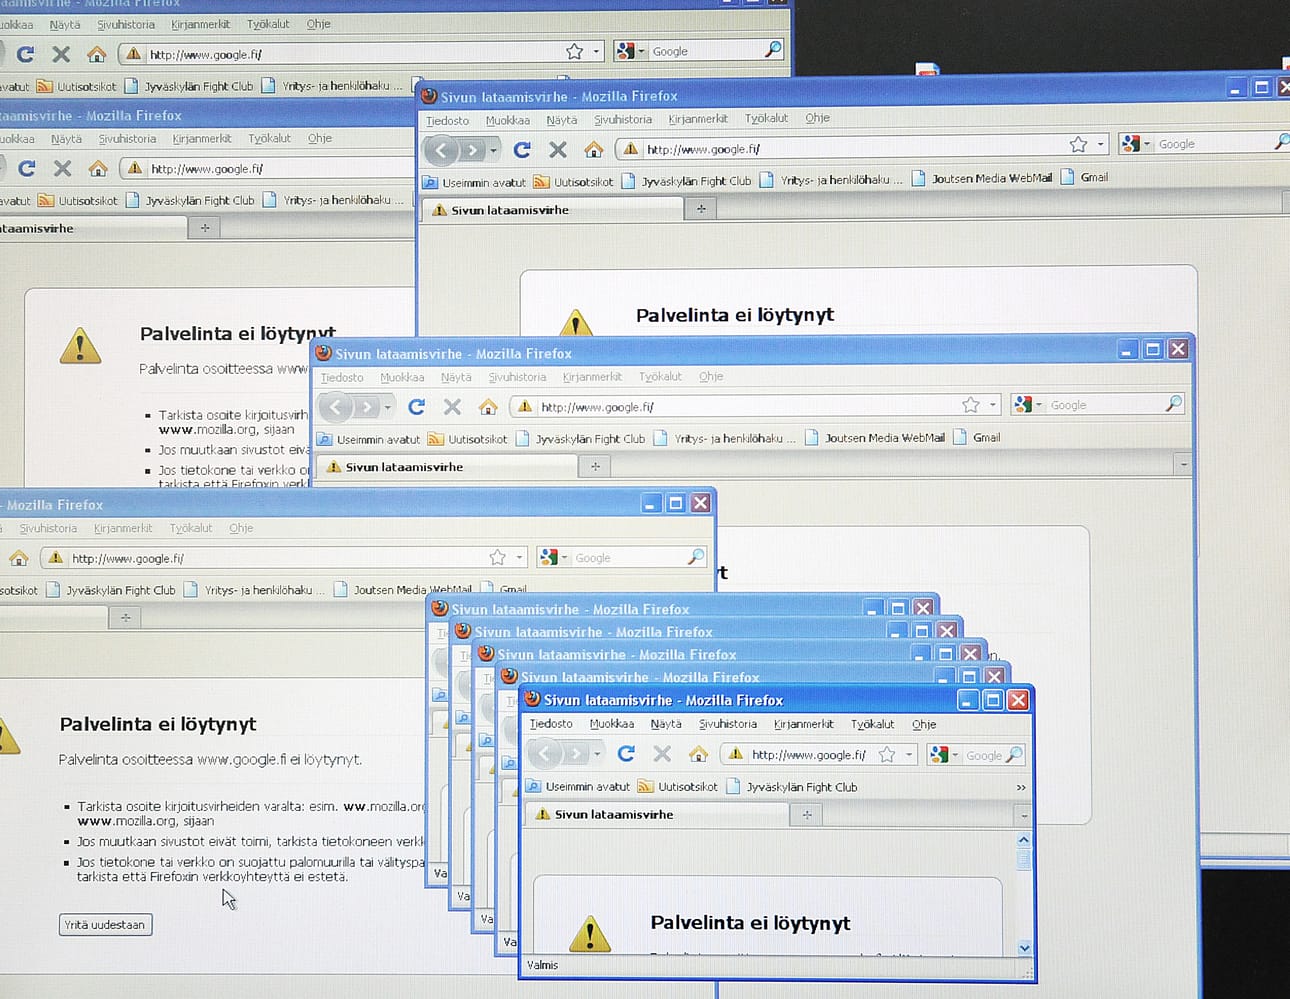Open the history dropdown arrow in the top-right window

[493, 151]
